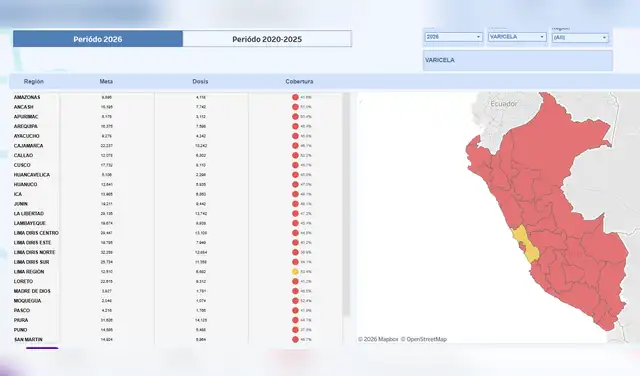Select the LIMA REGION region name
Screen dimensions: 640x376
[x=29, y=272]
